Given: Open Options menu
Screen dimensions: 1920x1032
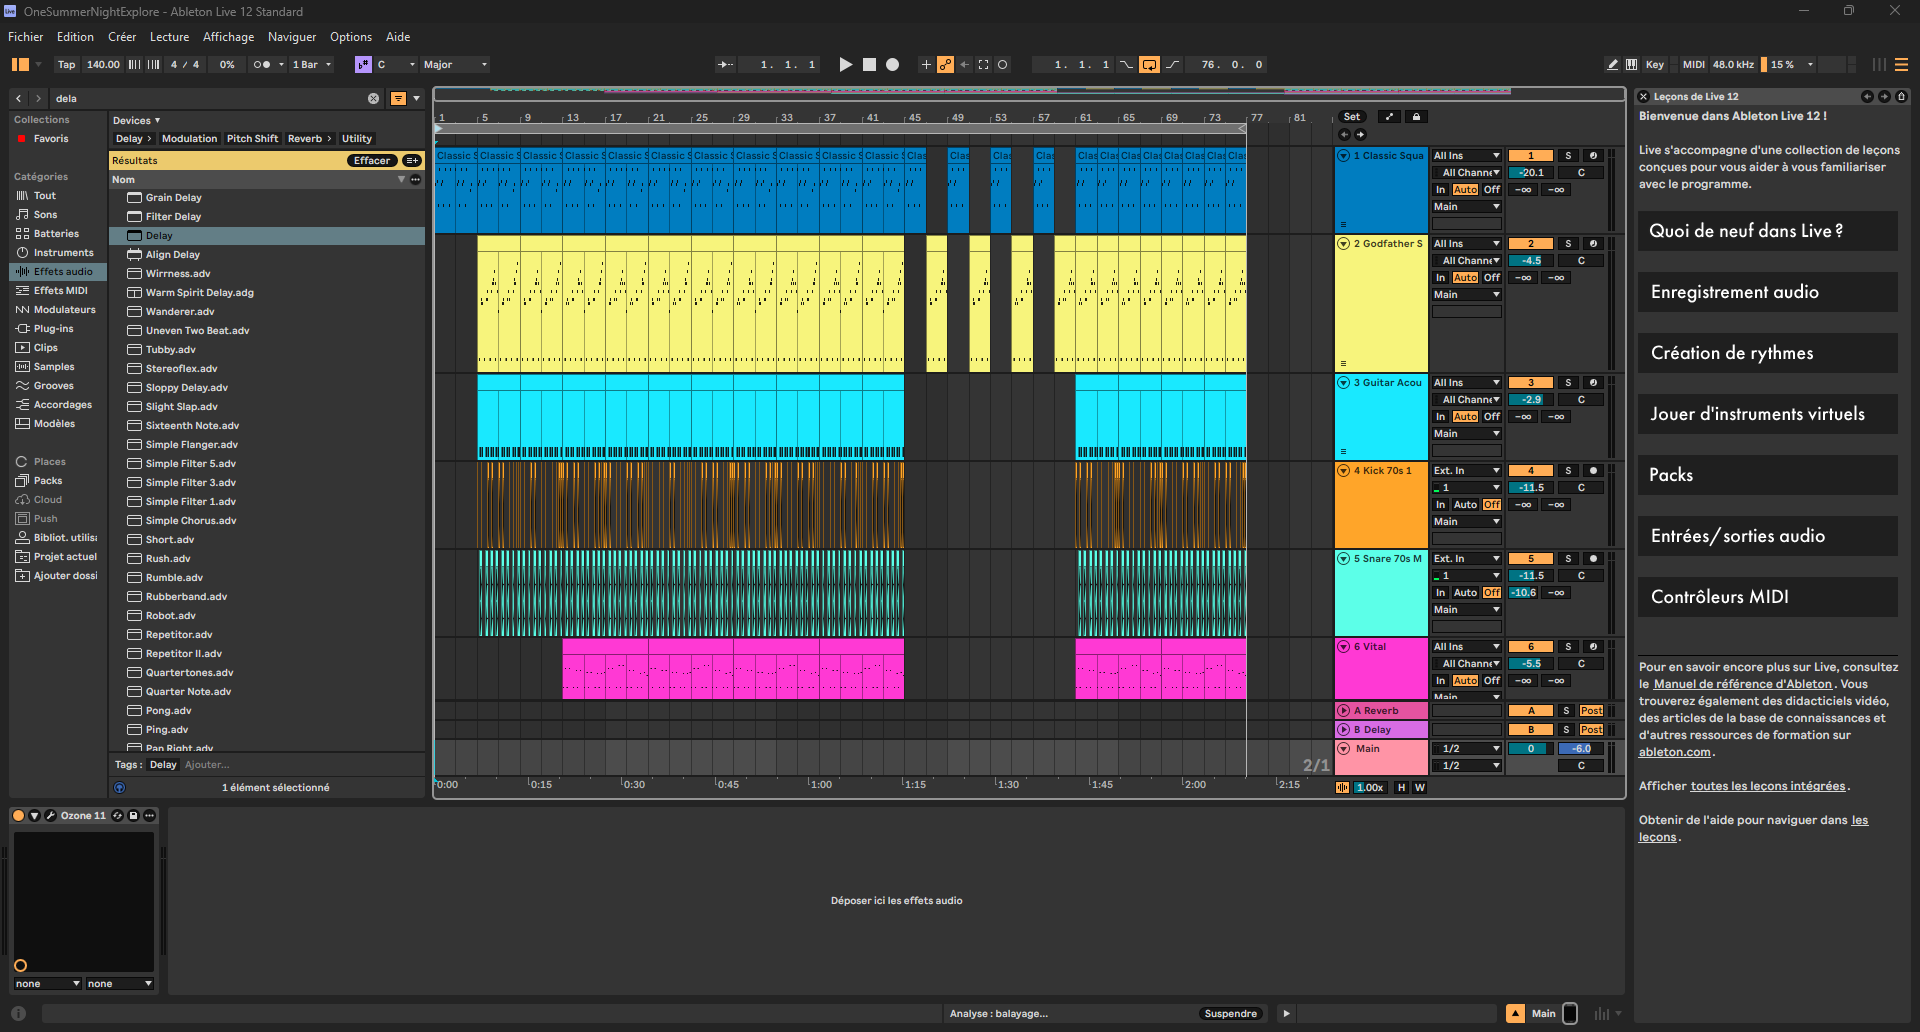Looking at the screenshot, I should click(351, 37).
